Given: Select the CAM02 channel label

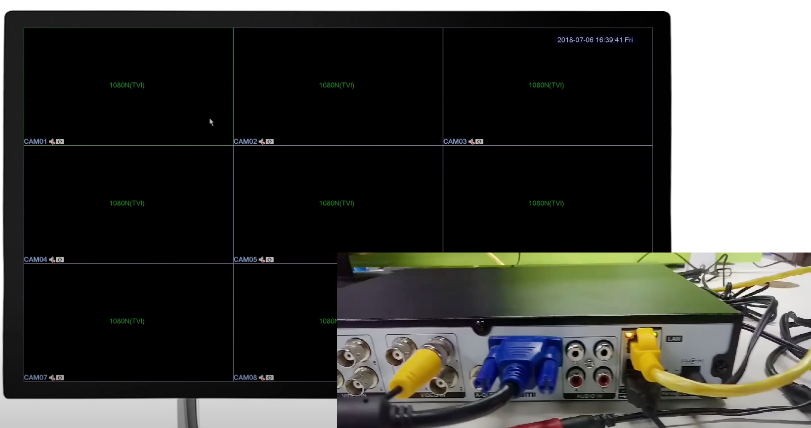Looking at the screenshot, I should pyautogui.click(x=246, y=142).
